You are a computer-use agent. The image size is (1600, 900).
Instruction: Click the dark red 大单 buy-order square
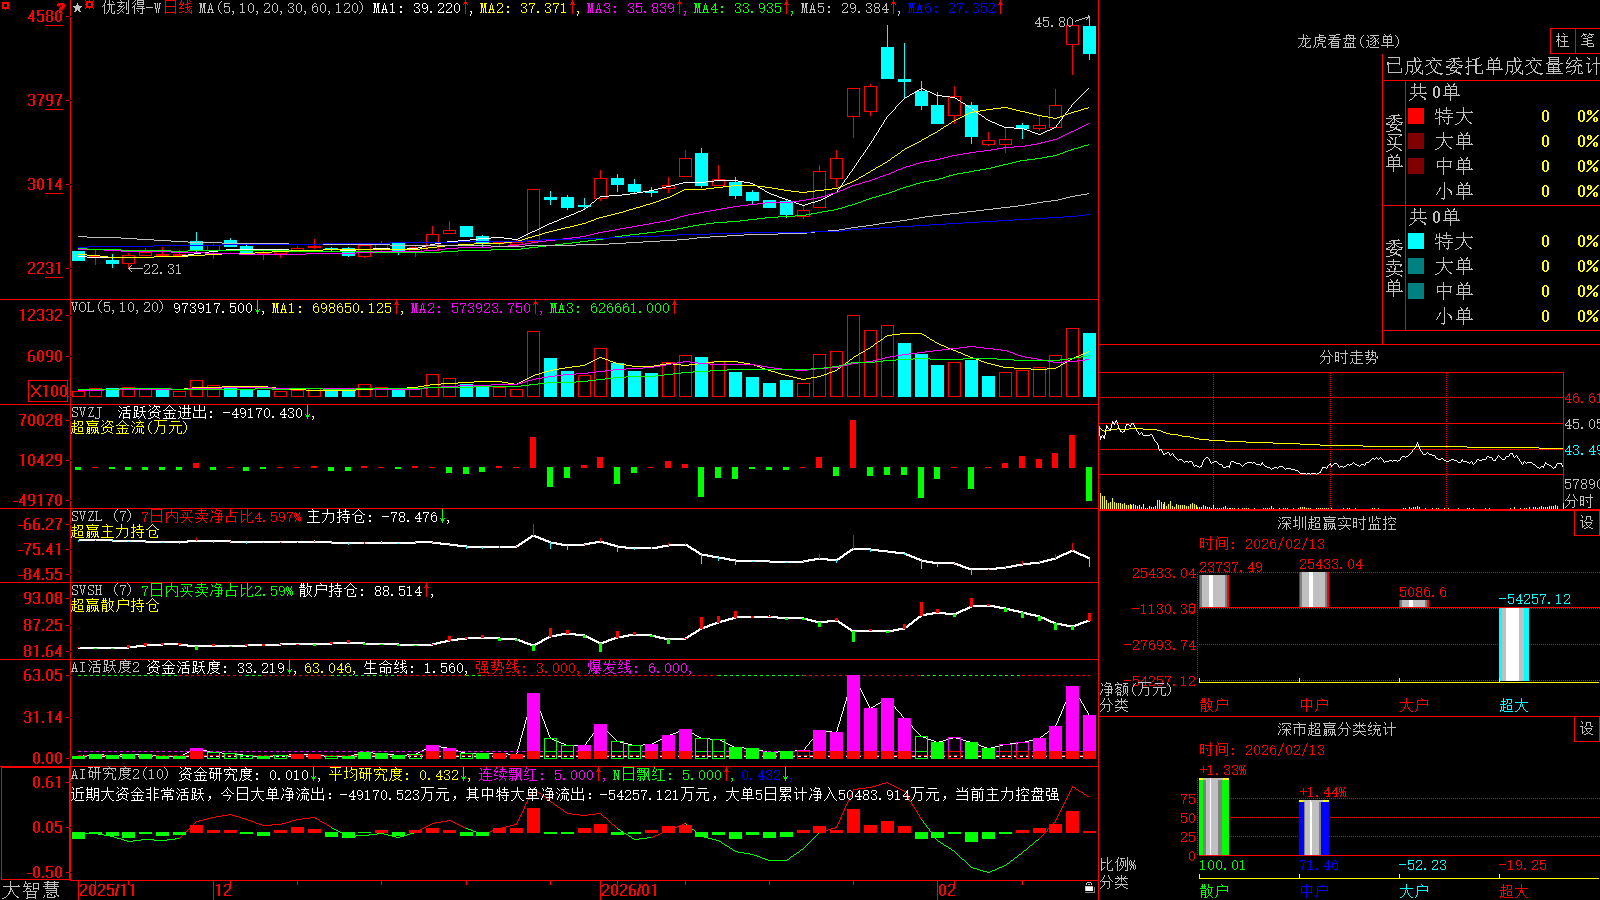click(1416, 141)
